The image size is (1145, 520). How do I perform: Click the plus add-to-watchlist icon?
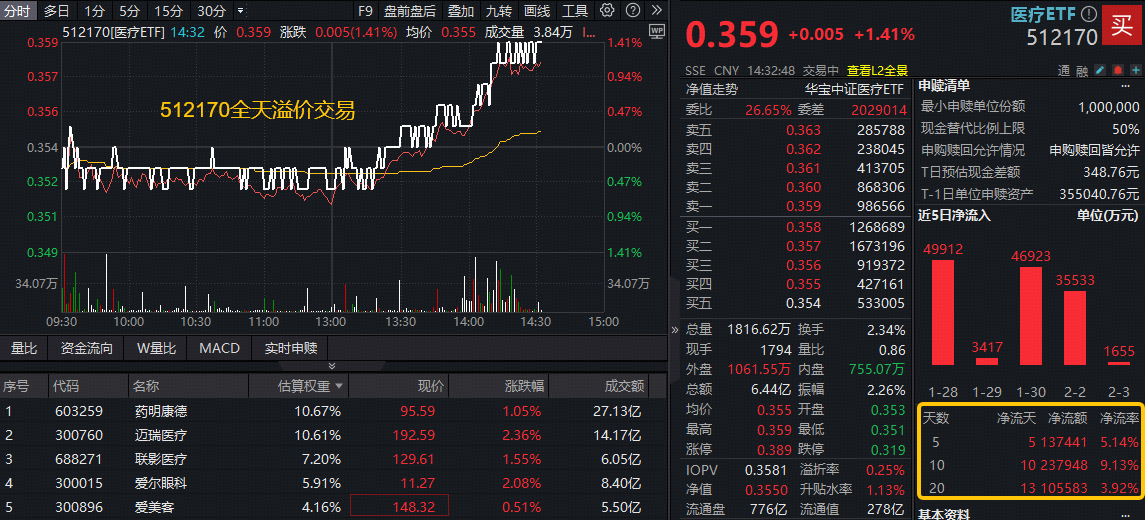(1134, 71)
